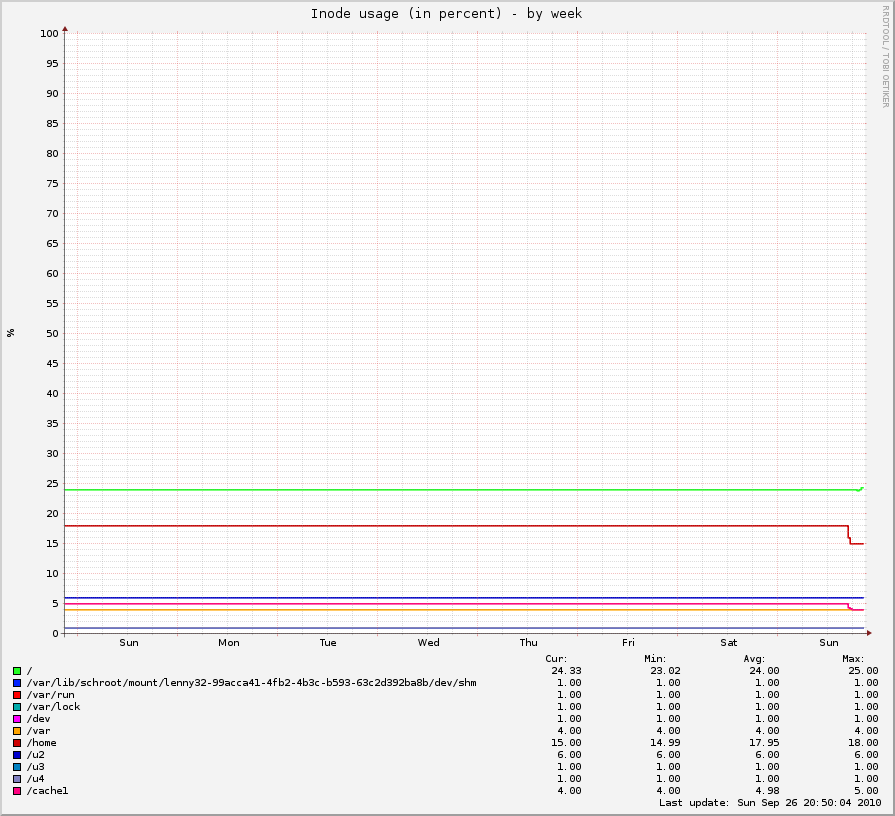895x816 pixels.
Task: Click the '50' y-axis label
Action: coord(53,334)
